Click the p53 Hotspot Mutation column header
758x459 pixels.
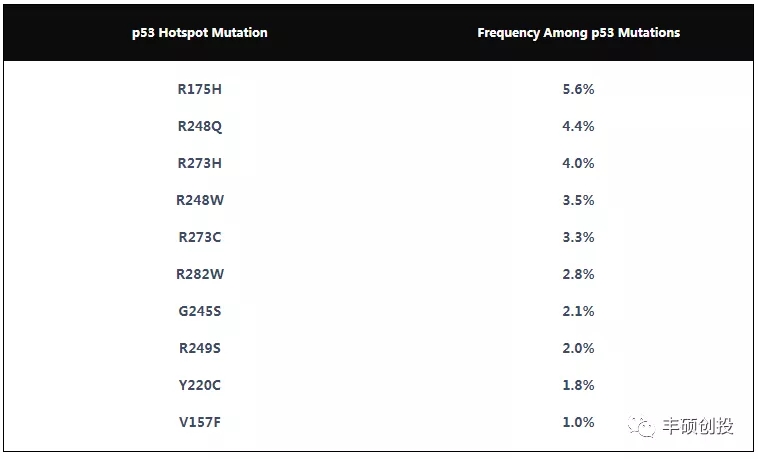point(200,33)
